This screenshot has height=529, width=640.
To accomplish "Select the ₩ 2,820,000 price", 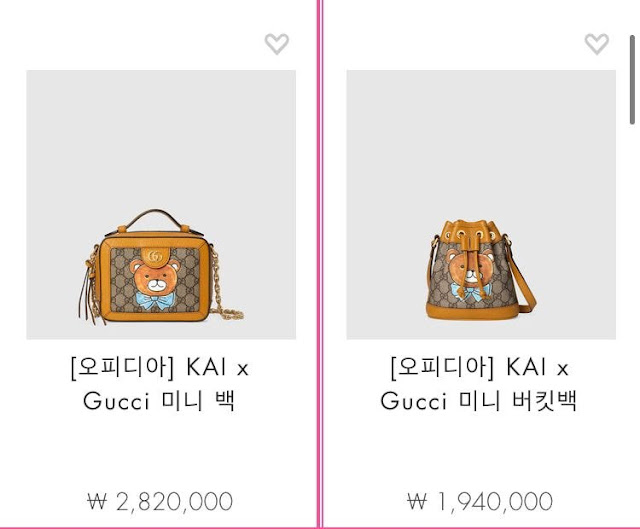I will (x=160, y=502).
